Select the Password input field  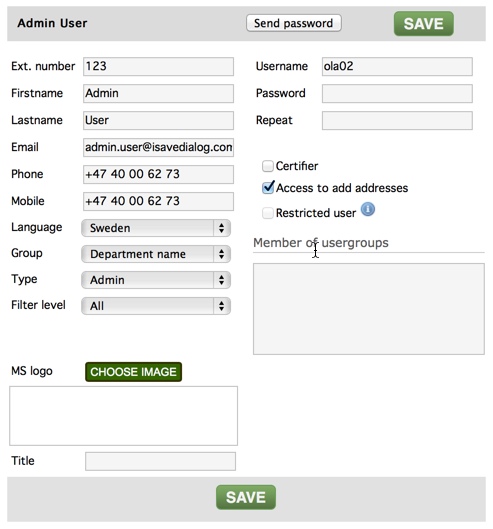(x=397, y=93)
